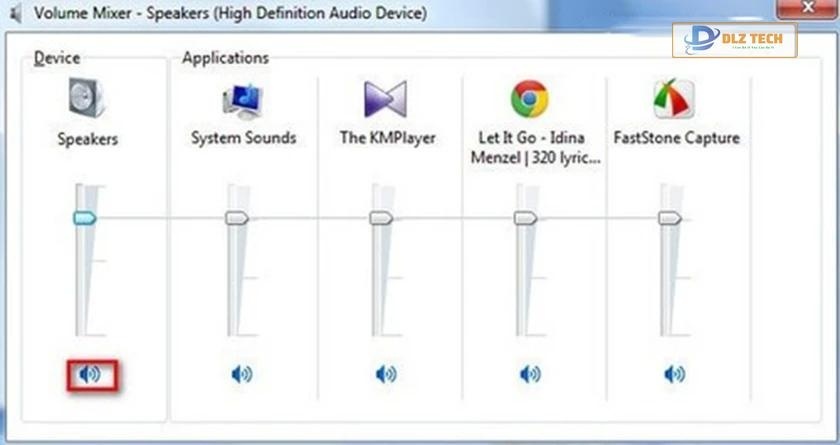Open the Speakers device name dropdown

pyautogui.click(x=87, y=139)
